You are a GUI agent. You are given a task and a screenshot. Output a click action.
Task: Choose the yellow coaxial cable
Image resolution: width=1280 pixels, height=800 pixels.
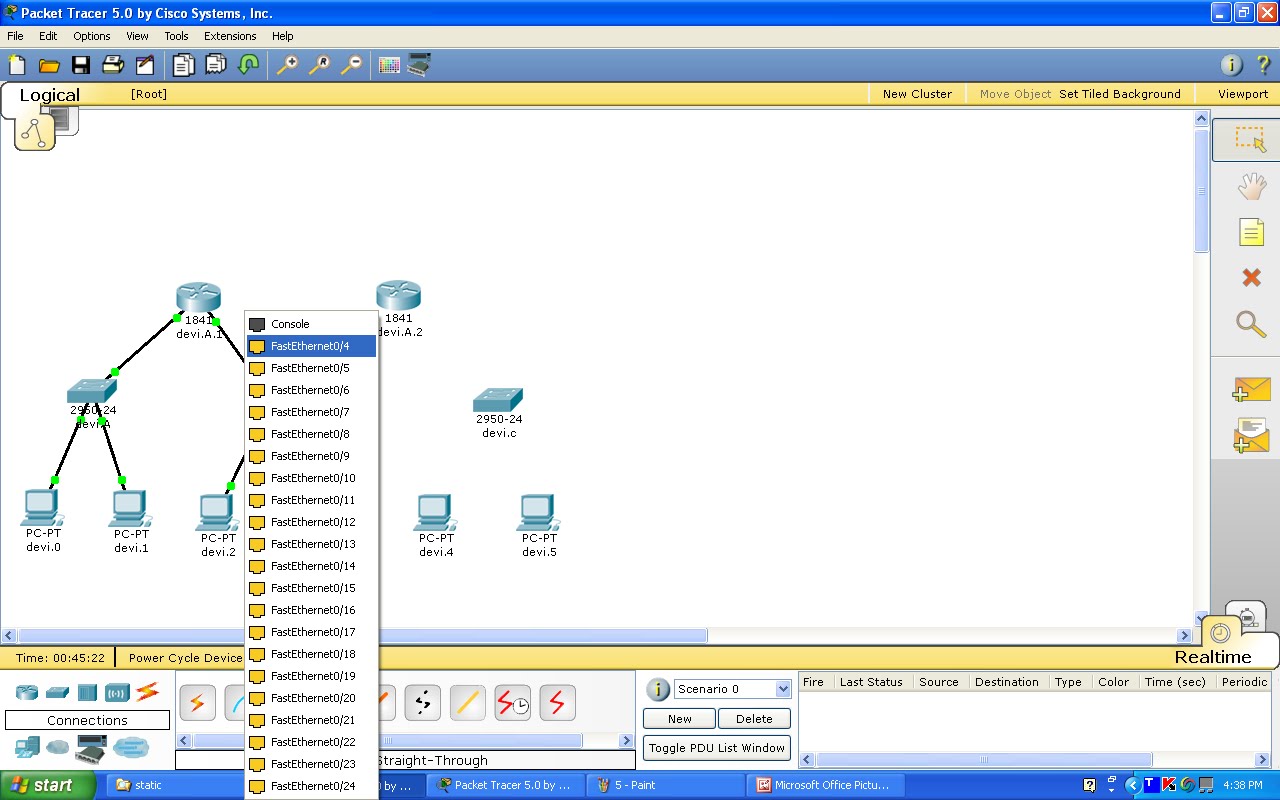[467, 703]
